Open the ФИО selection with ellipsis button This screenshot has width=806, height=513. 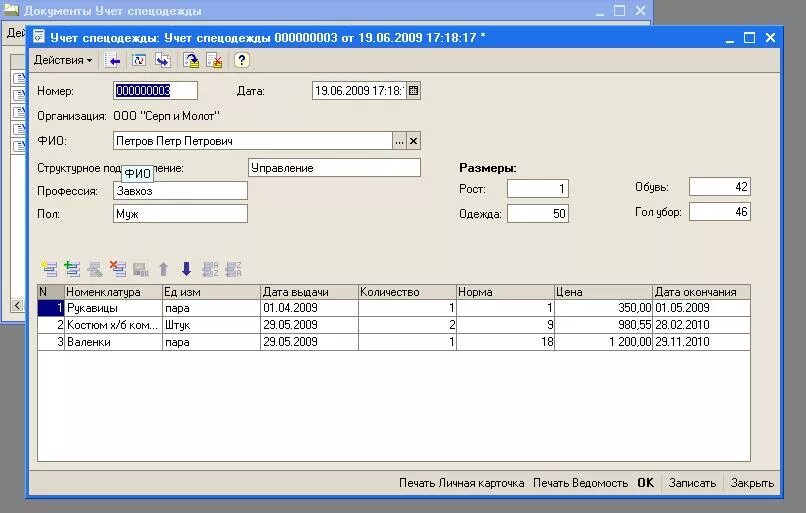point(399,141)
